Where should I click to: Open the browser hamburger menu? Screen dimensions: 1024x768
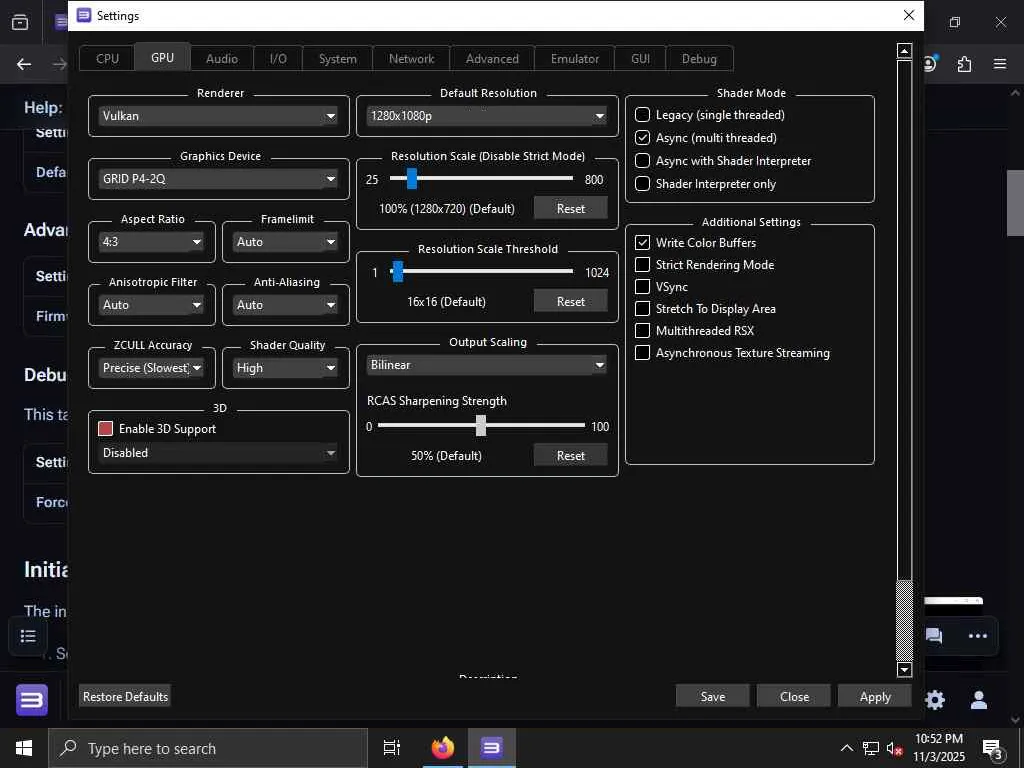[x=1000, y=64]
